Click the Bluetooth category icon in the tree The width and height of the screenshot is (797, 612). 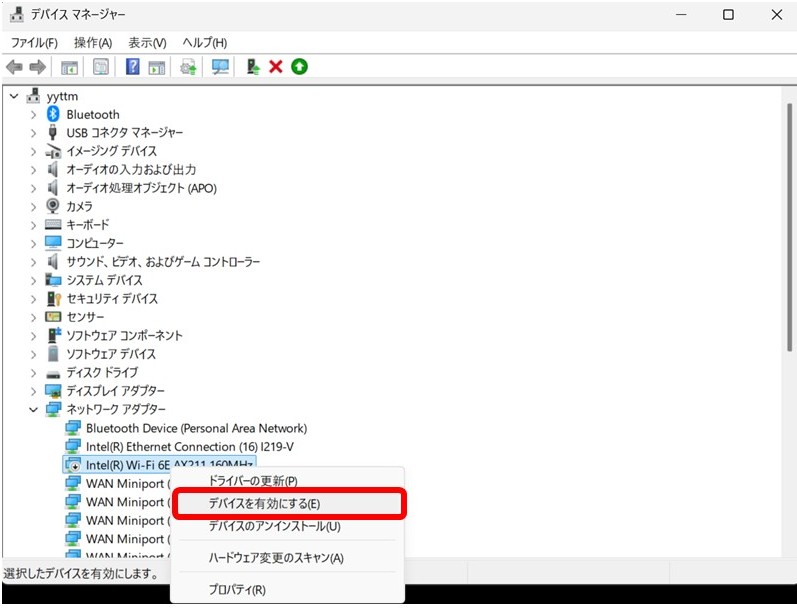click(54, 114)
